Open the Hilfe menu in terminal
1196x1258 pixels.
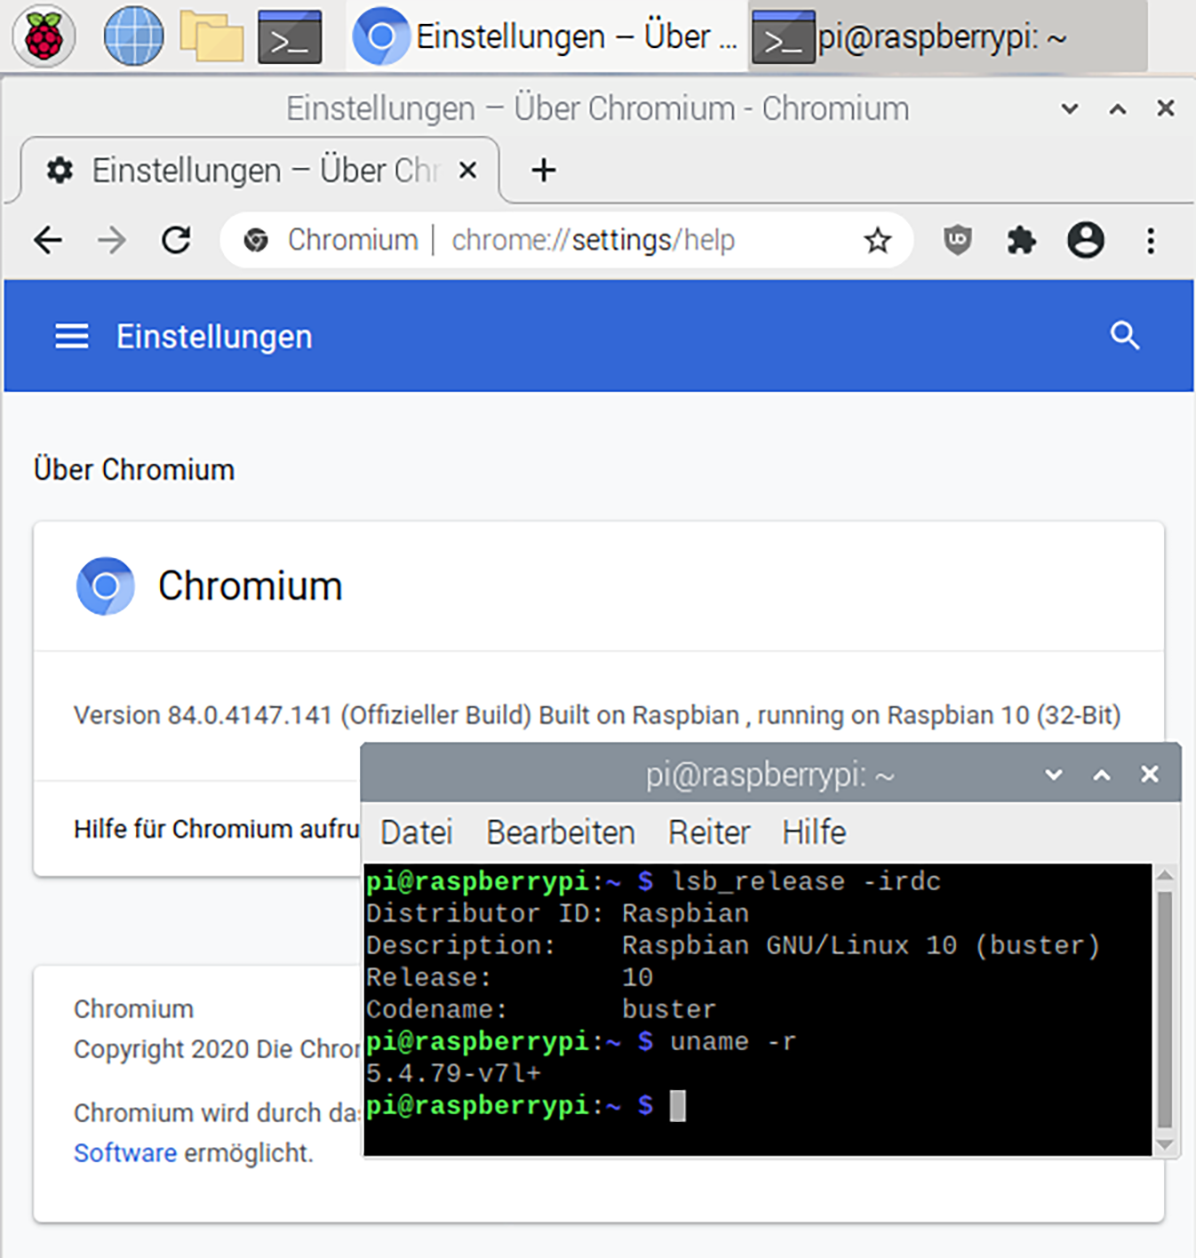(x=814, y=832)
